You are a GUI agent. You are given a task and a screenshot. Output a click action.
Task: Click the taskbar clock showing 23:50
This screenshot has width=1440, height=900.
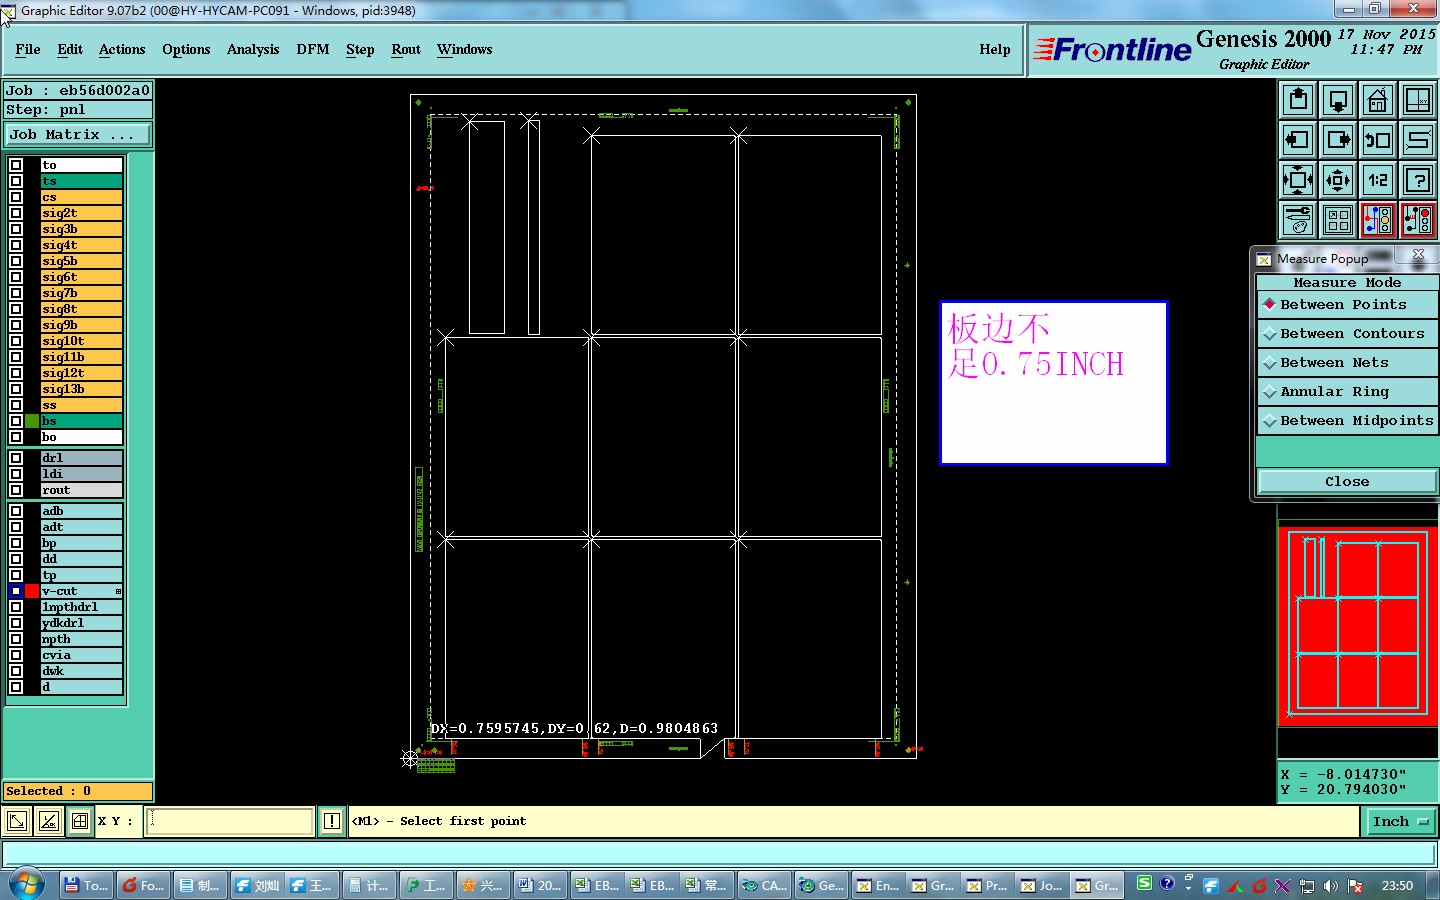tap(1397, 886)
